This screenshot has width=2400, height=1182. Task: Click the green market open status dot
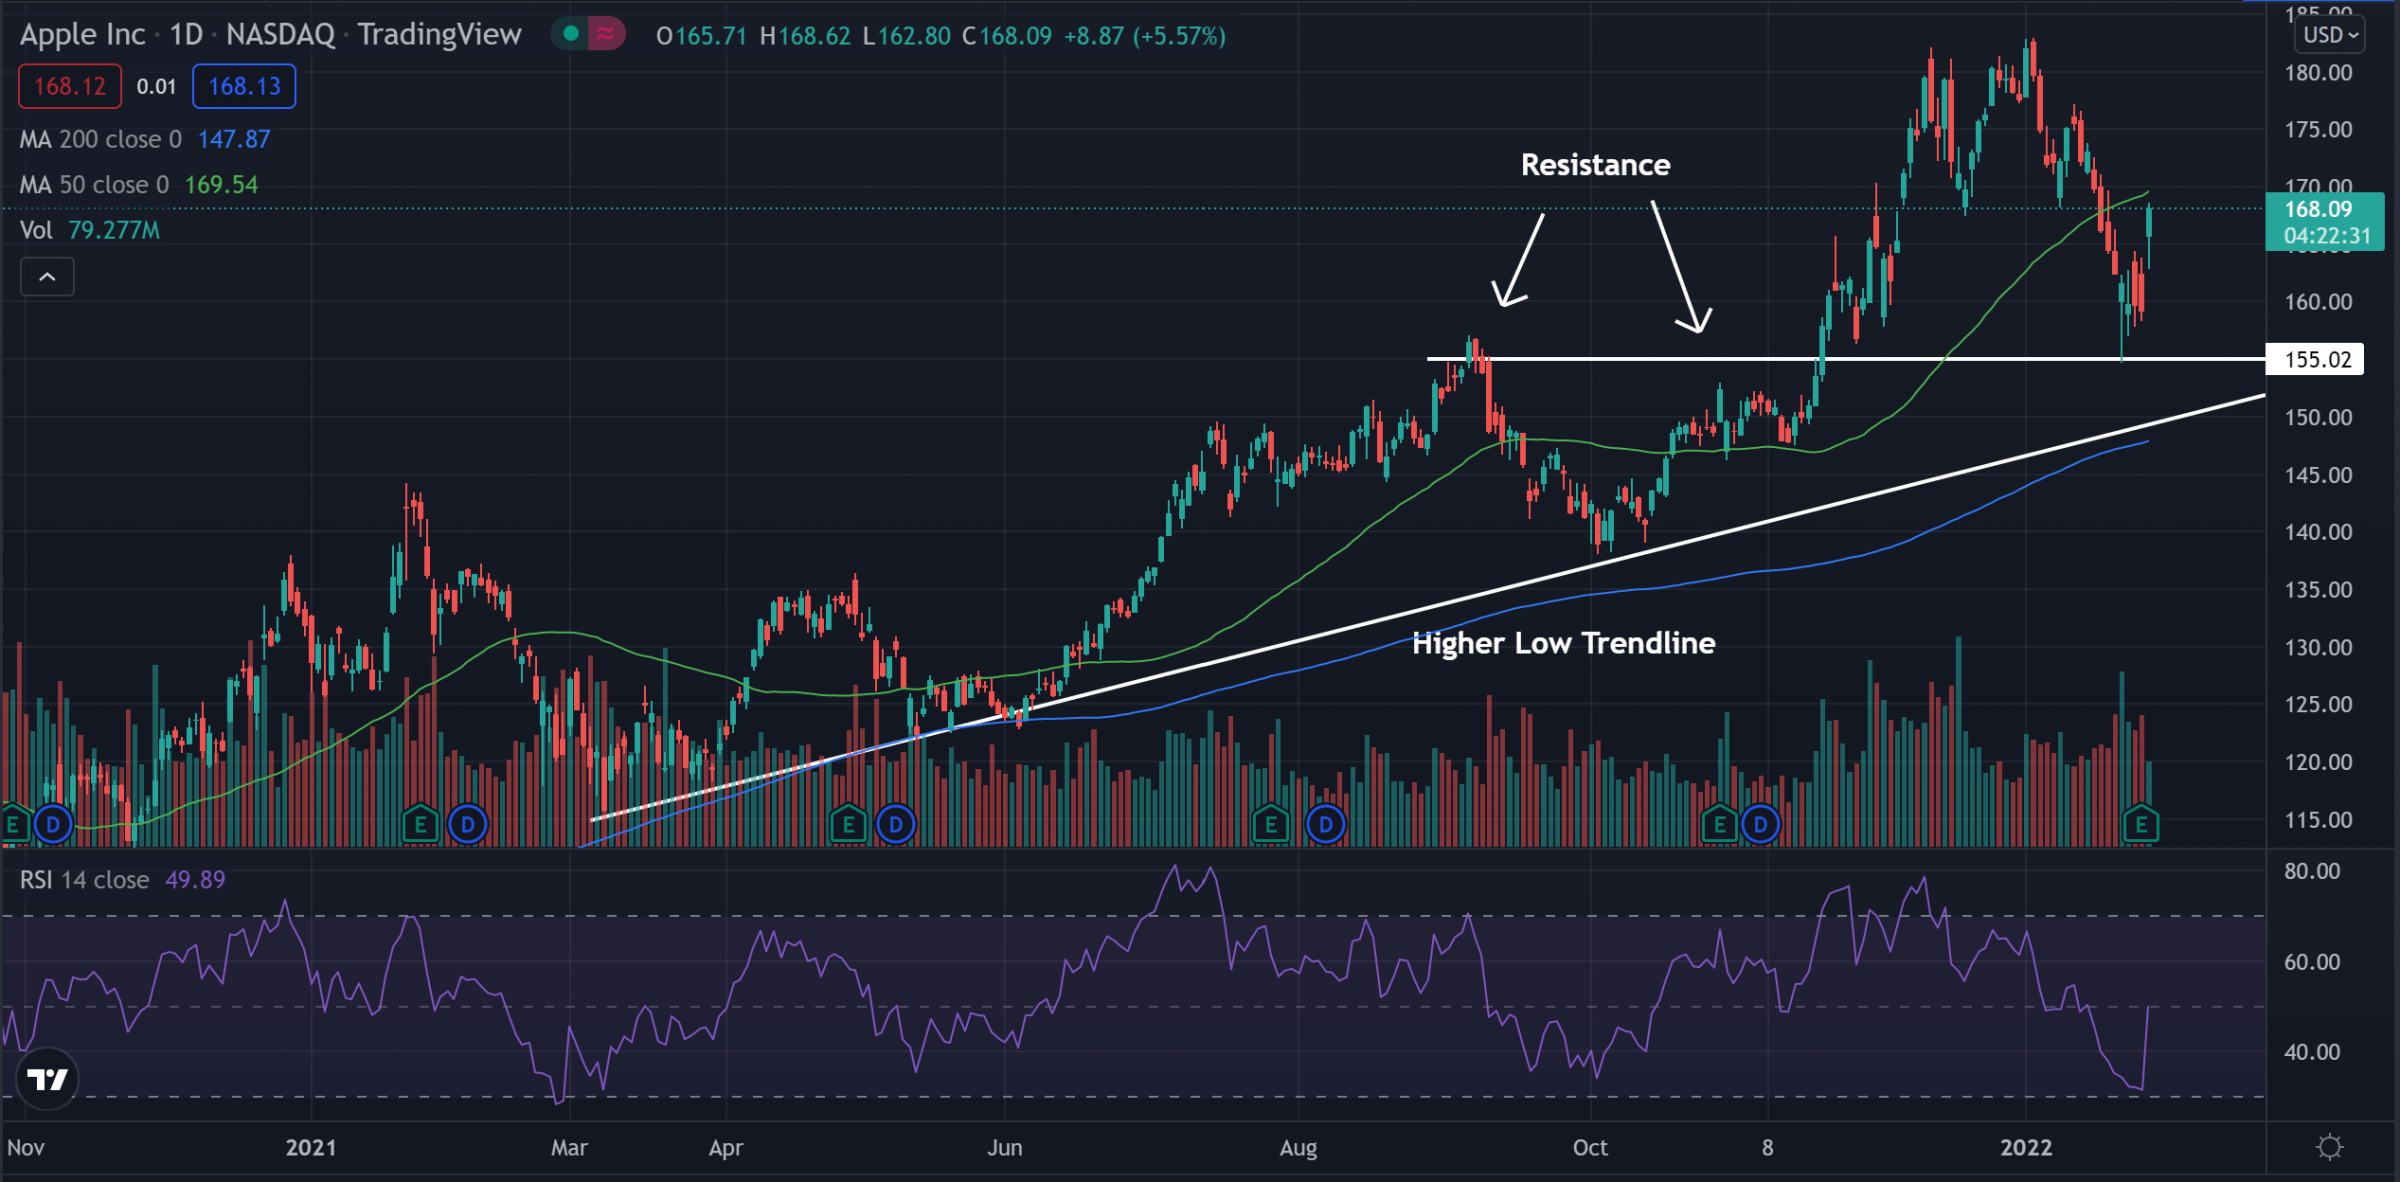[x=571, y=34]
